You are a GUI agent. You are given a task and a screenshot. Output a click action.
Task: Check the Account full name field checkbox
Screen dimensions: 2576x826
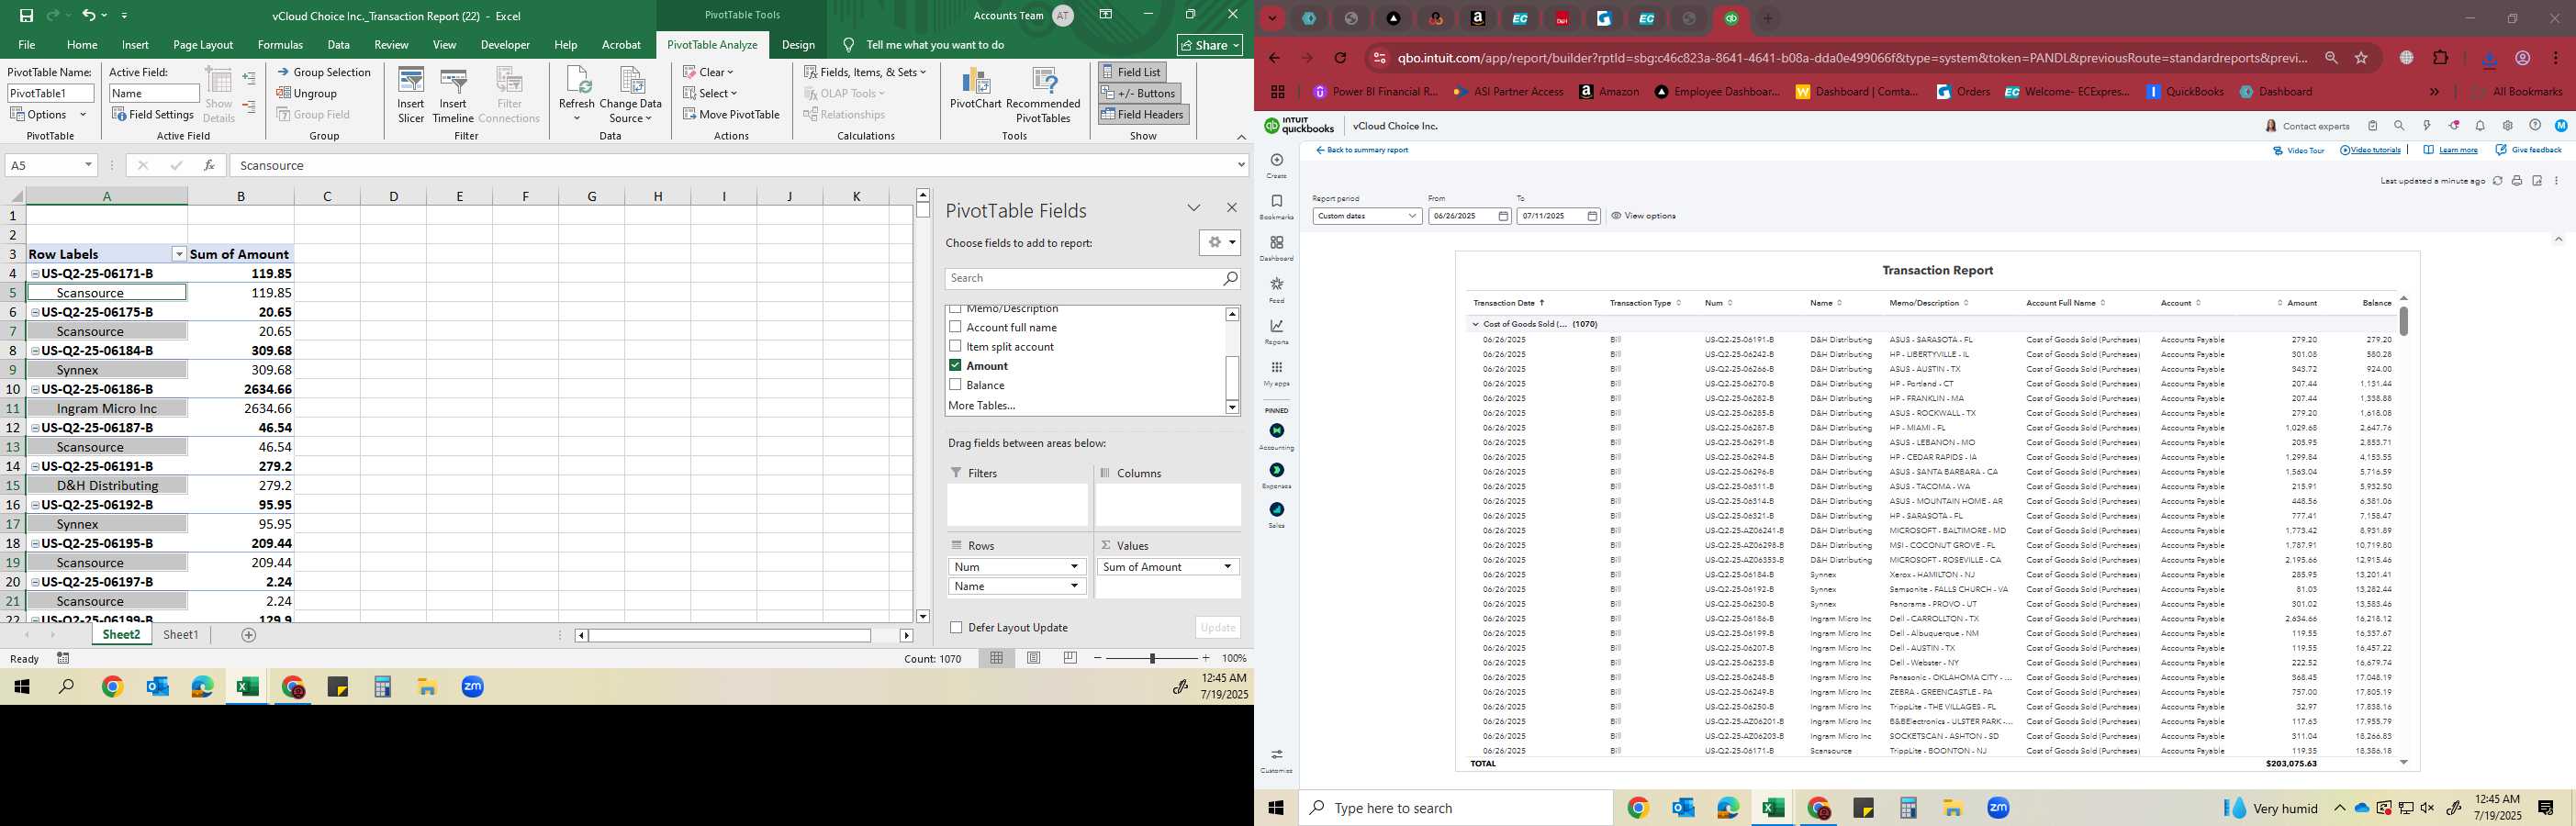955,326
